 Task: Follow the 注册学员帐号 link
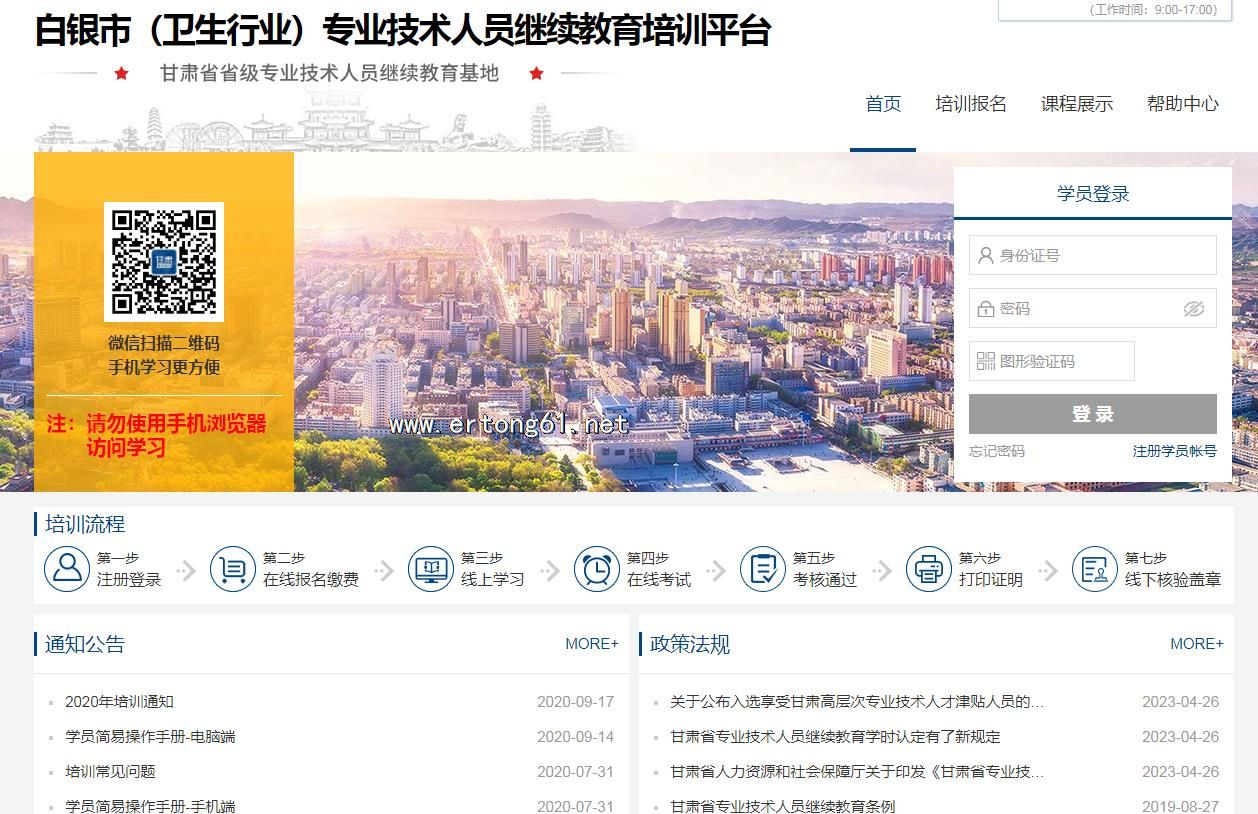[1174, 451]
